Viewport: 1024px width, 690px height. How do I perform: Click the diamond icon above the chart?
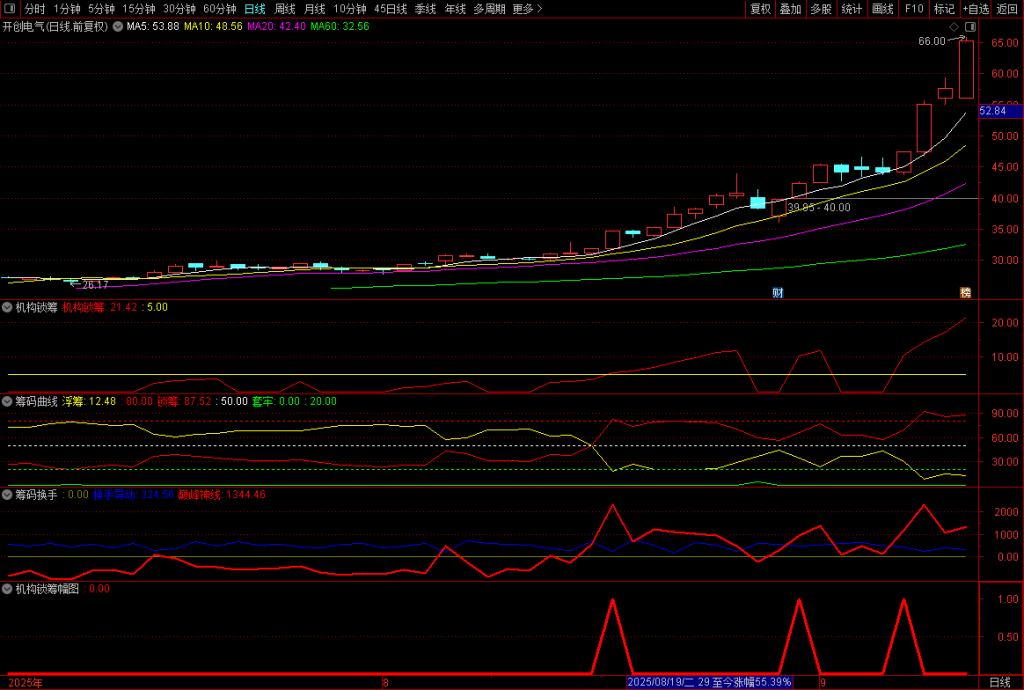click(953, 27)
